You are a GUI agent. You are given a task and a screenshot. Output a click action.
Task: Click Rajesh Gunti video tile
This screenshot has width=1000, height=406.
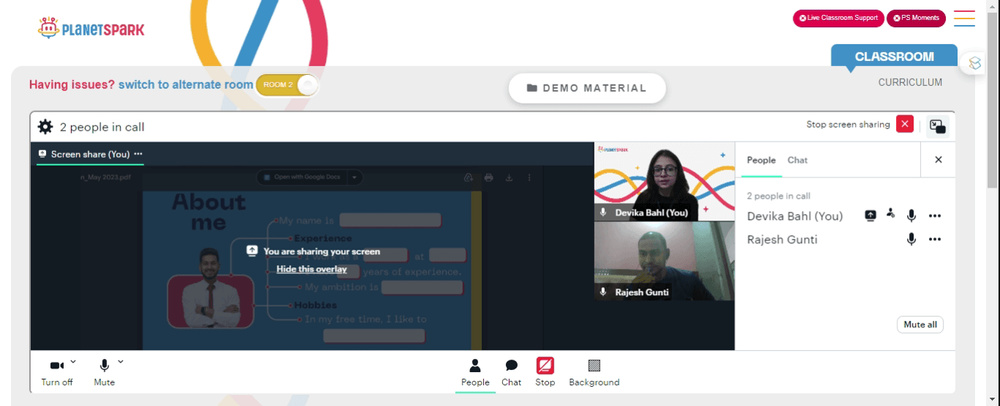[x=664, y=261]
